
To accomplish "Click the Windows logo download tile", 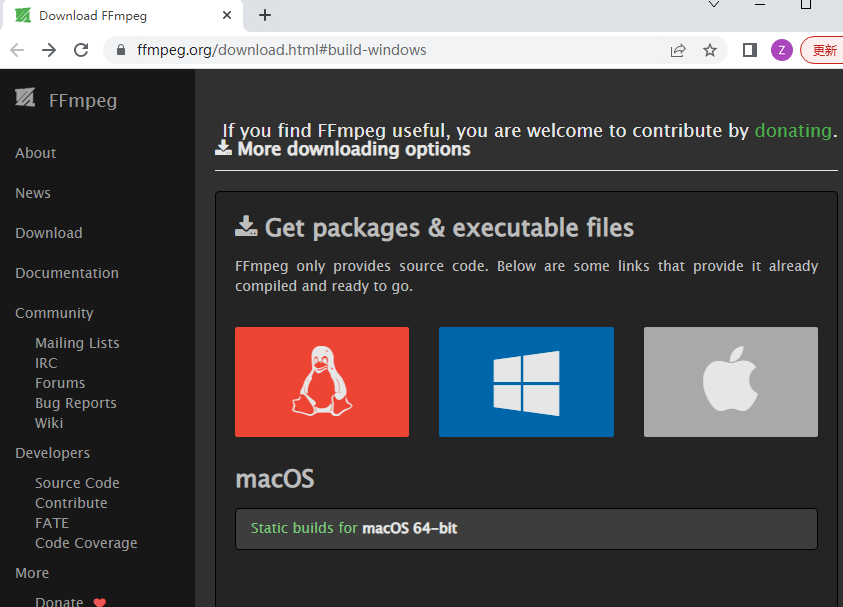I will (x=526, y=382).
